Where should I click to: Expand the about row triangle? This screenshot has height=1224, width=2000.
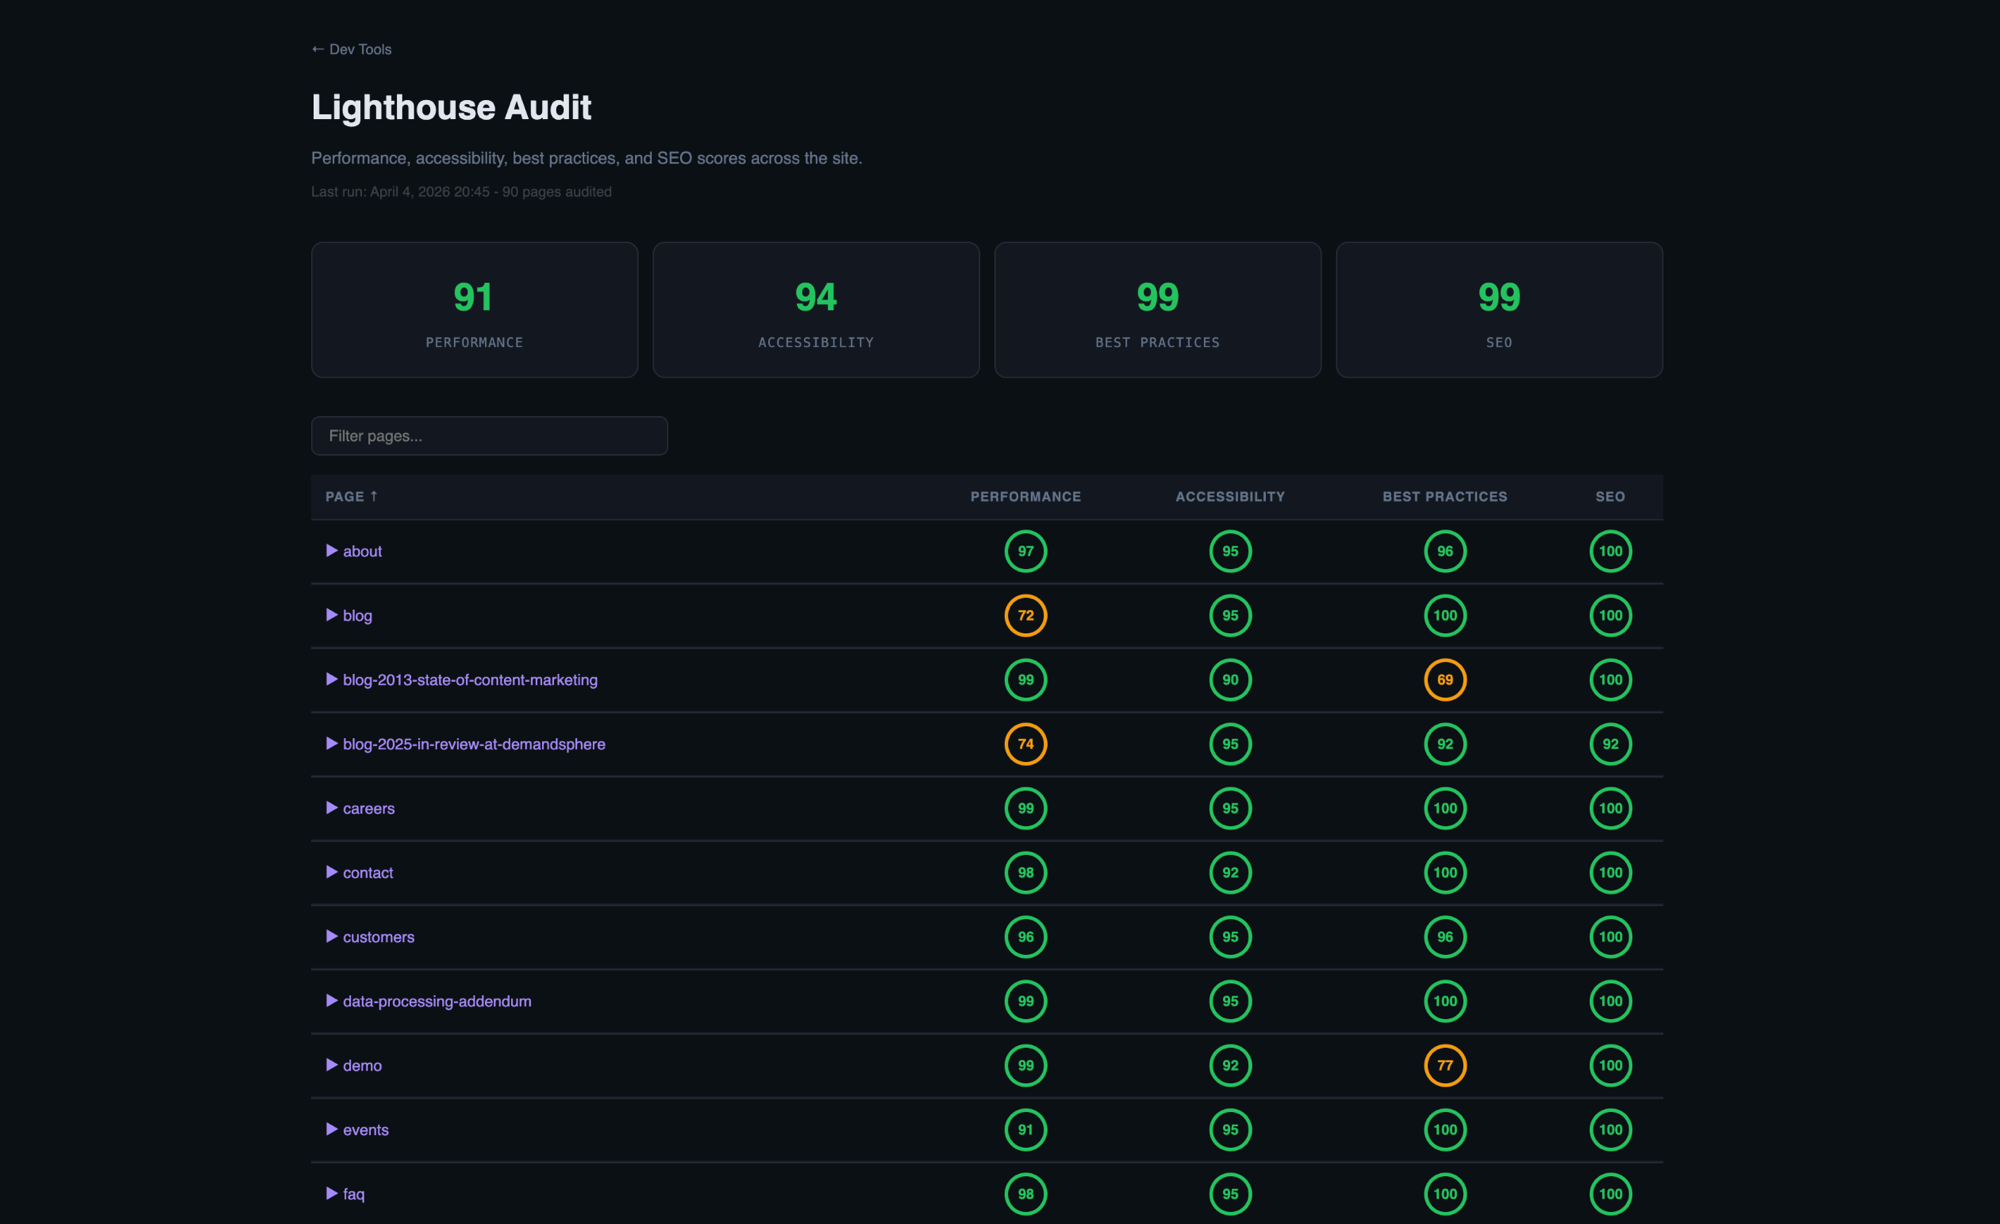[331, 551]
